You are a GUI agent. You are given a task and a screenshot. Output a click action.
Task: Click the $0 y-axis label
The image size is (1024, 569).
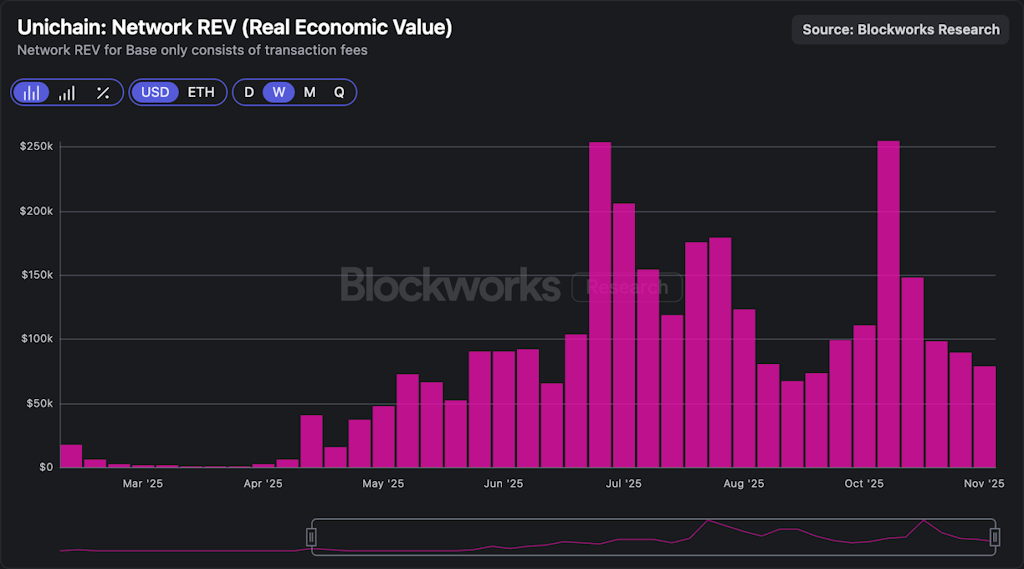(x=46, y=467)
